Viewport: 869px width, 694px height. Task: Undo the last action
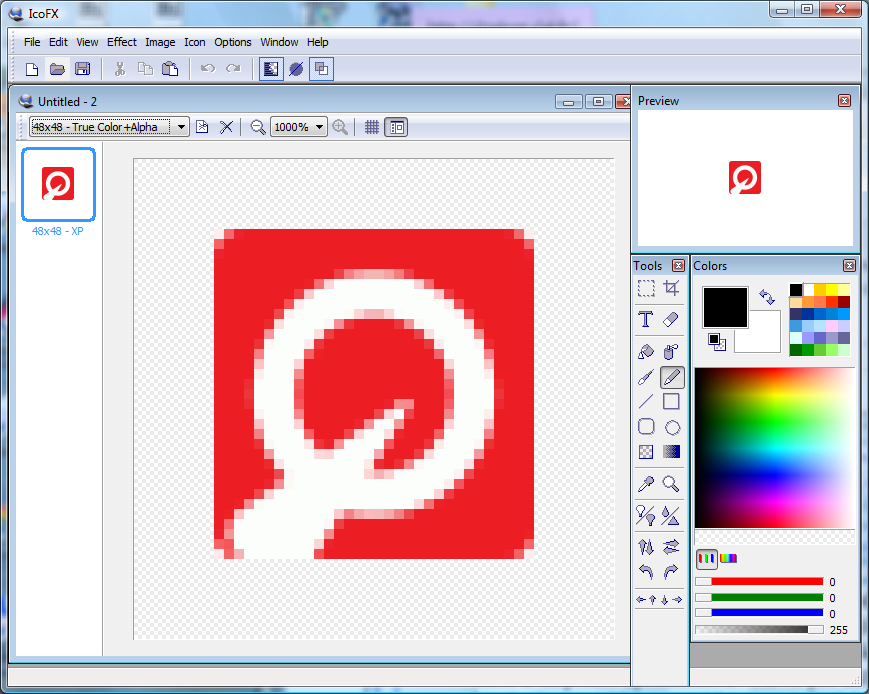(208, 69)
